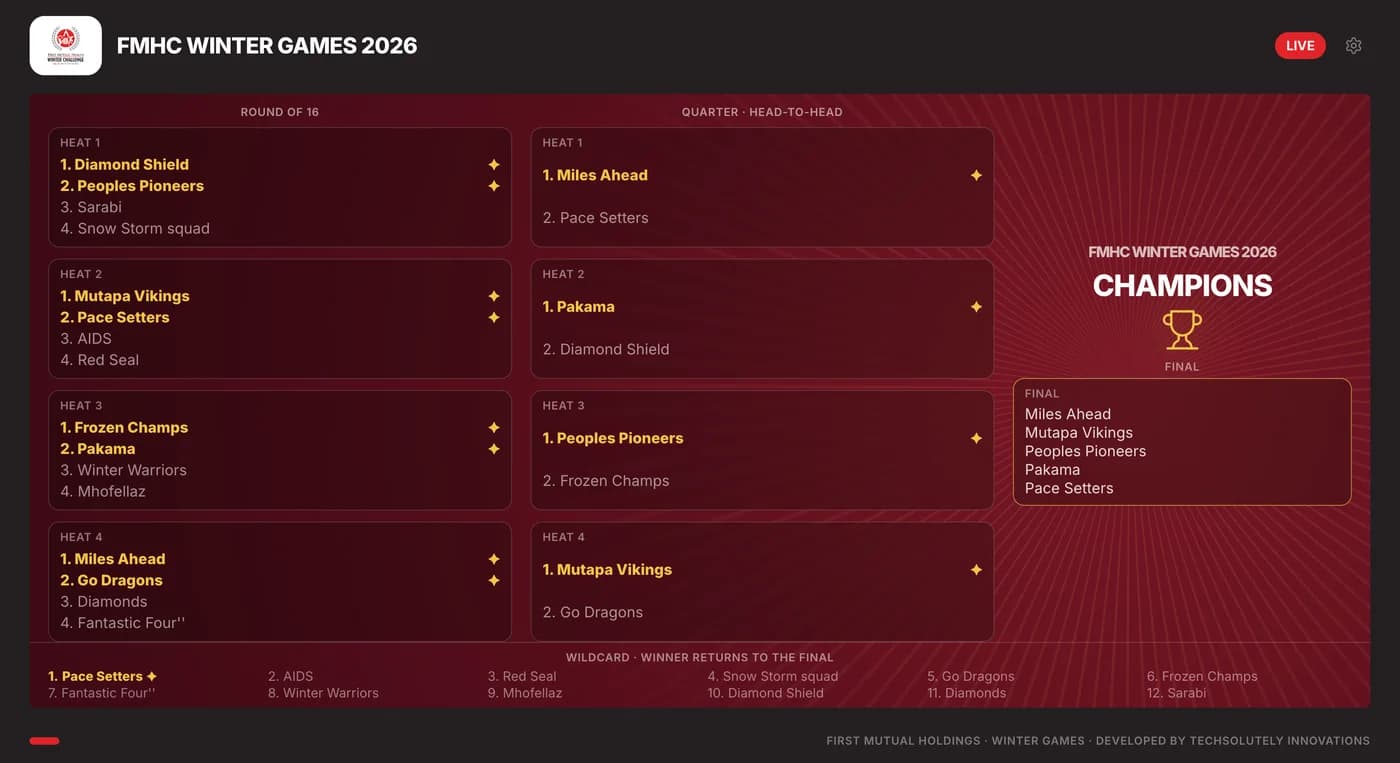Click the star beside Pakama in Round of 16
1400x763 pixels.
(x=494, y=449)
